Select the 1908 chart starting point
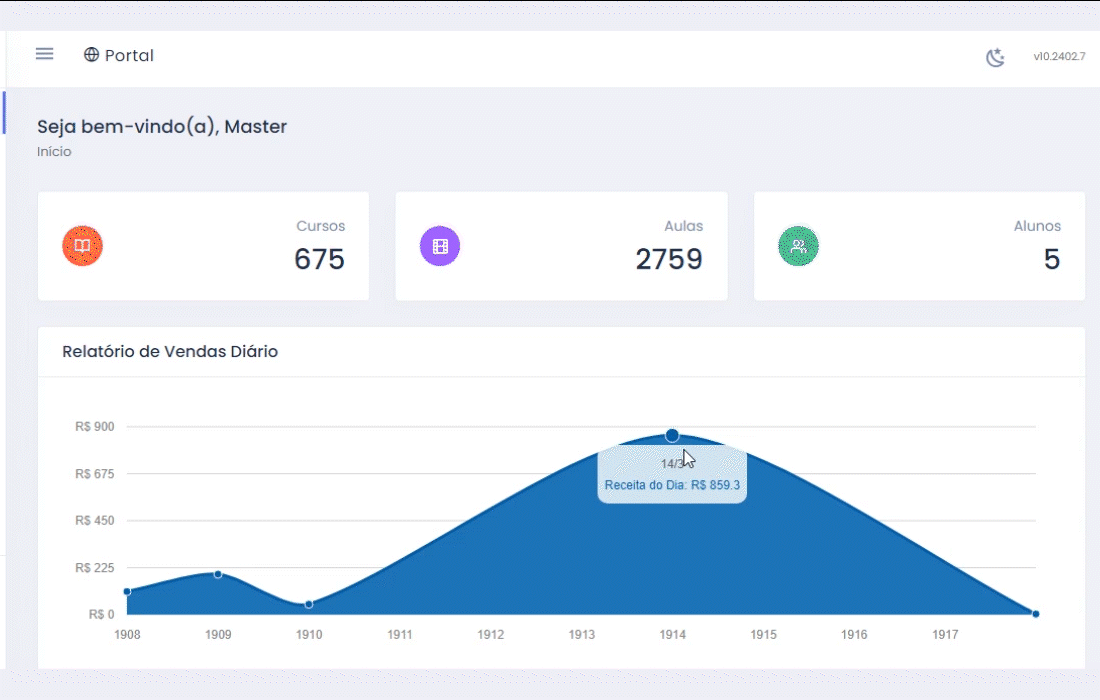This screenshot has height=700, width=1100. click(127, 592)
